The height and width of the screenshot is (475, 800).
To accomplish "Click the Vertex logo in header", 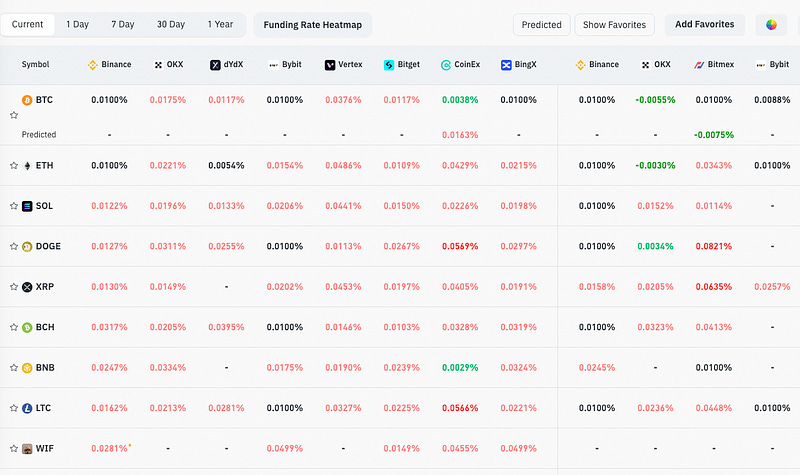I will click(x=330, y=65).
